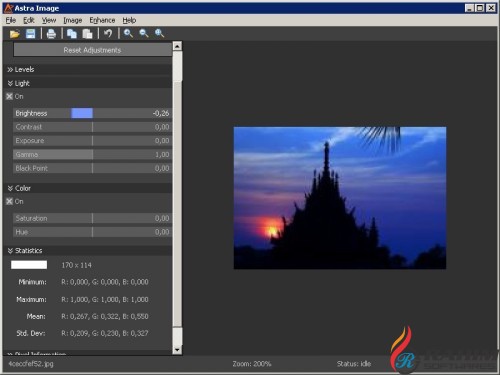Click the Status: idle text
The image size is (500, 375).
tap(354, 364)
